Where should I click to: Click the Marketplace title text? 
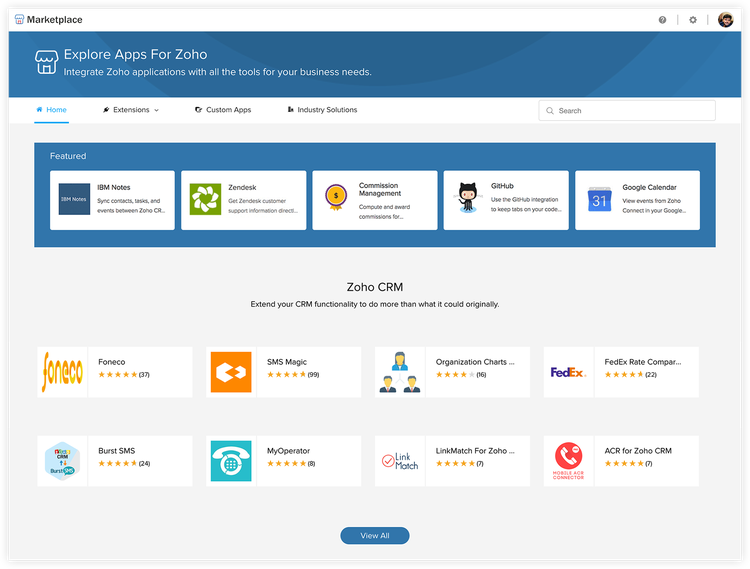55,20
